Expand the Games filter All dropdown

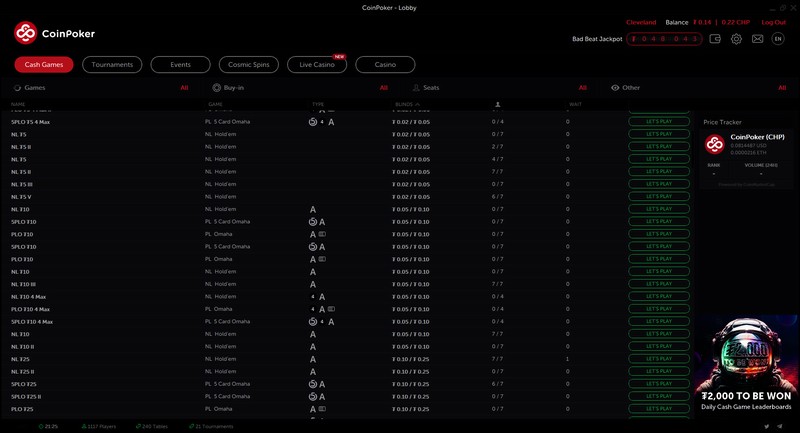tap(184, 88)
